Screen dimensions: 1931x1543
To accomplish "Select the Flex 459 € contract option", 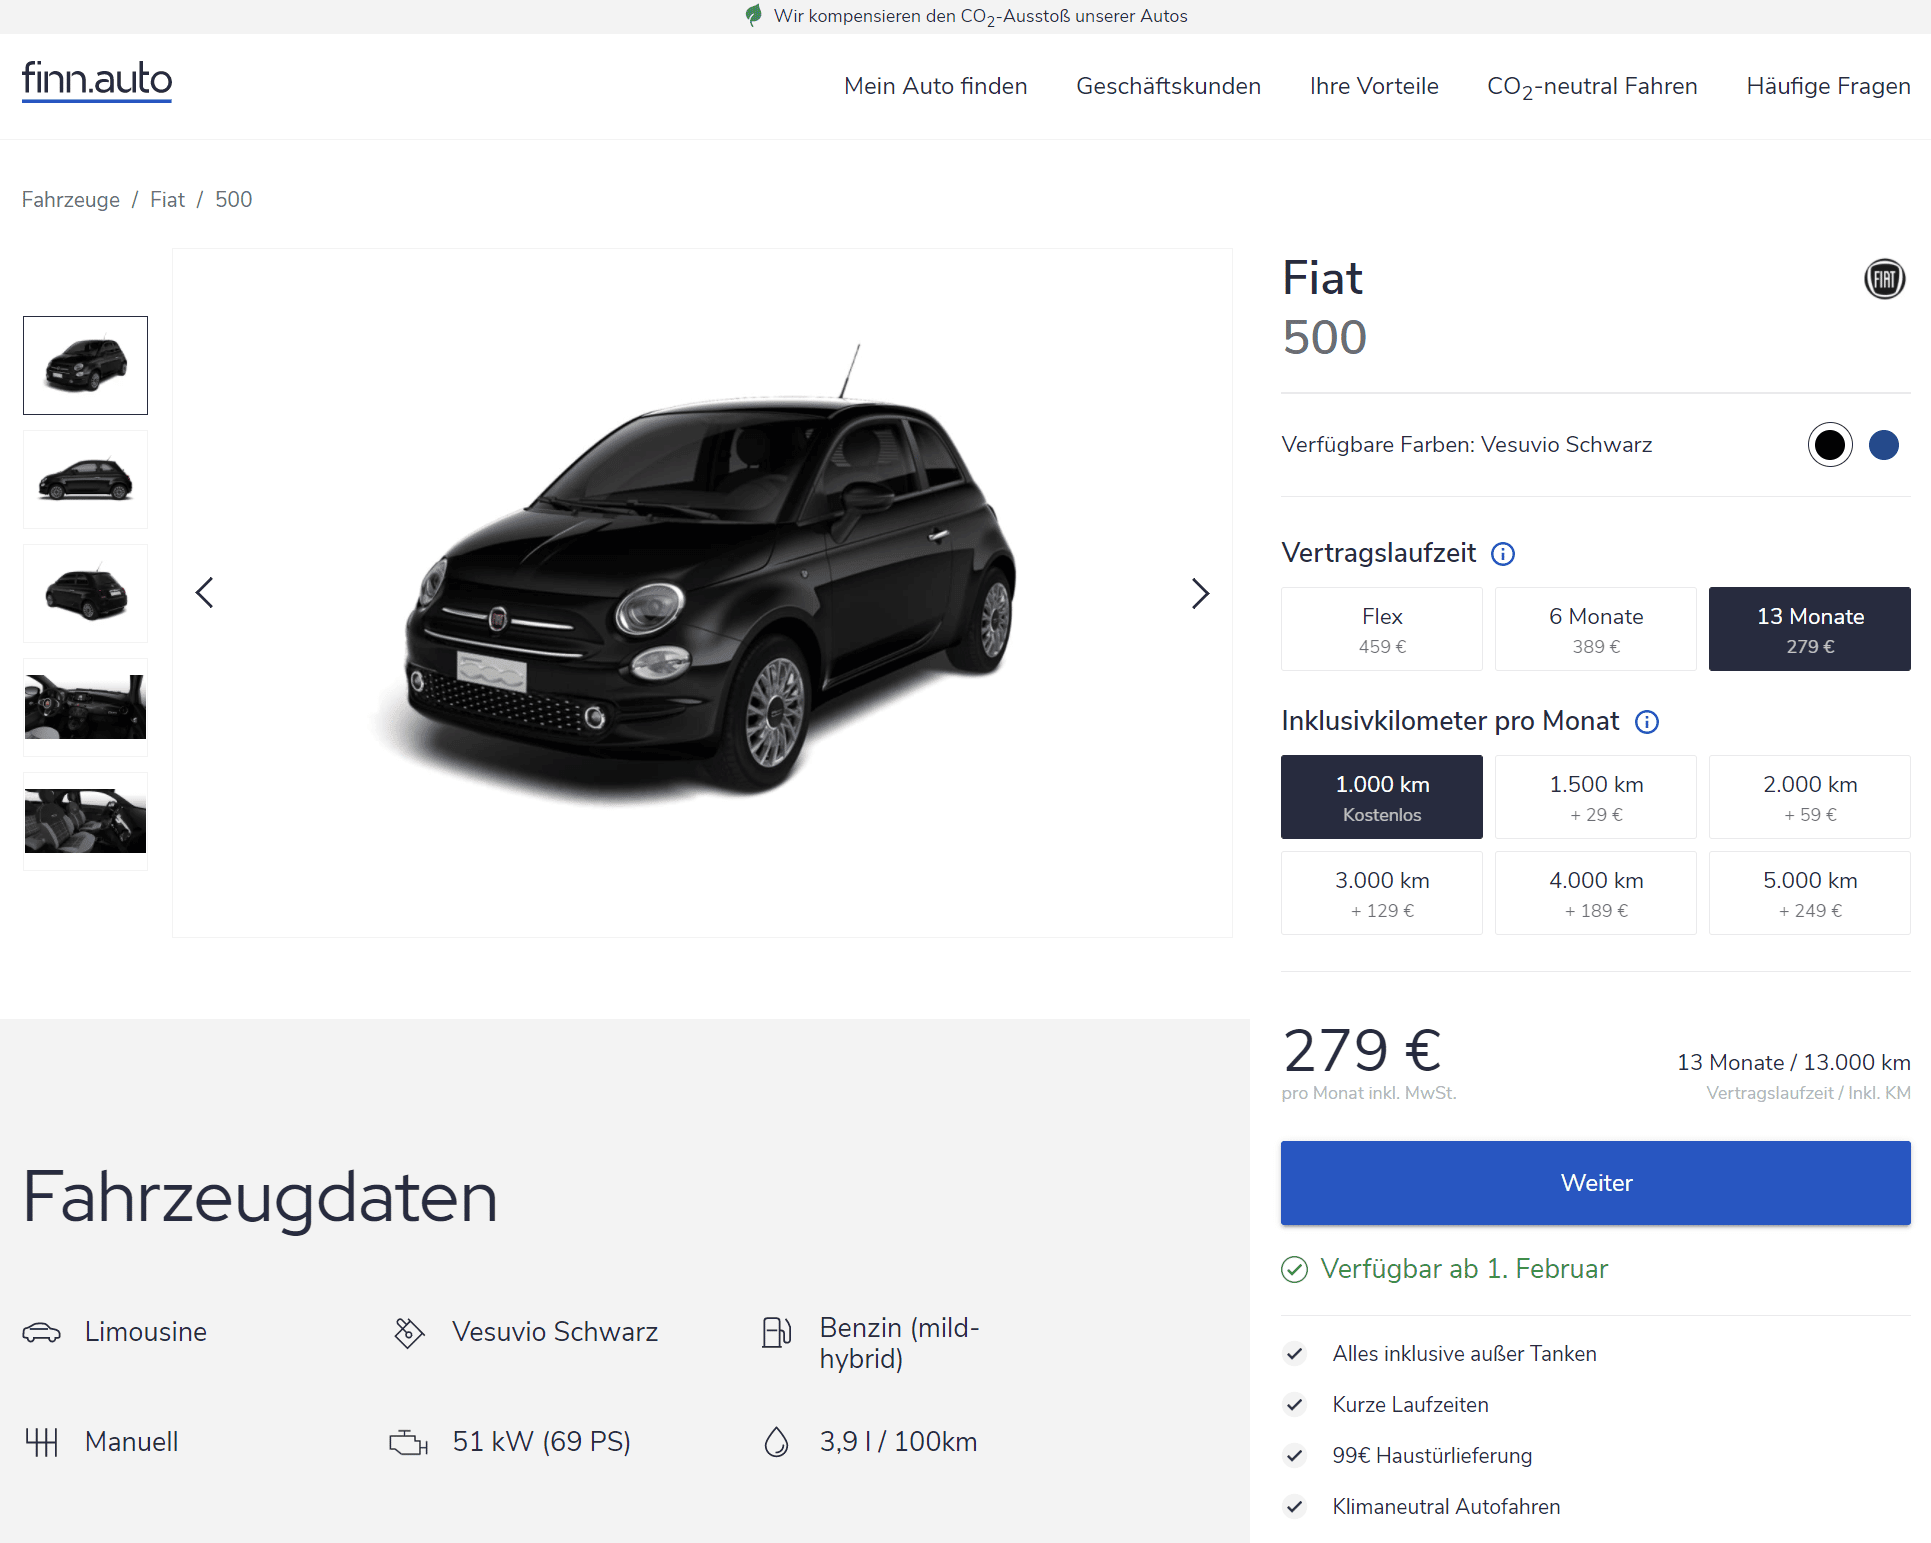I will [x=1382, y=629].
